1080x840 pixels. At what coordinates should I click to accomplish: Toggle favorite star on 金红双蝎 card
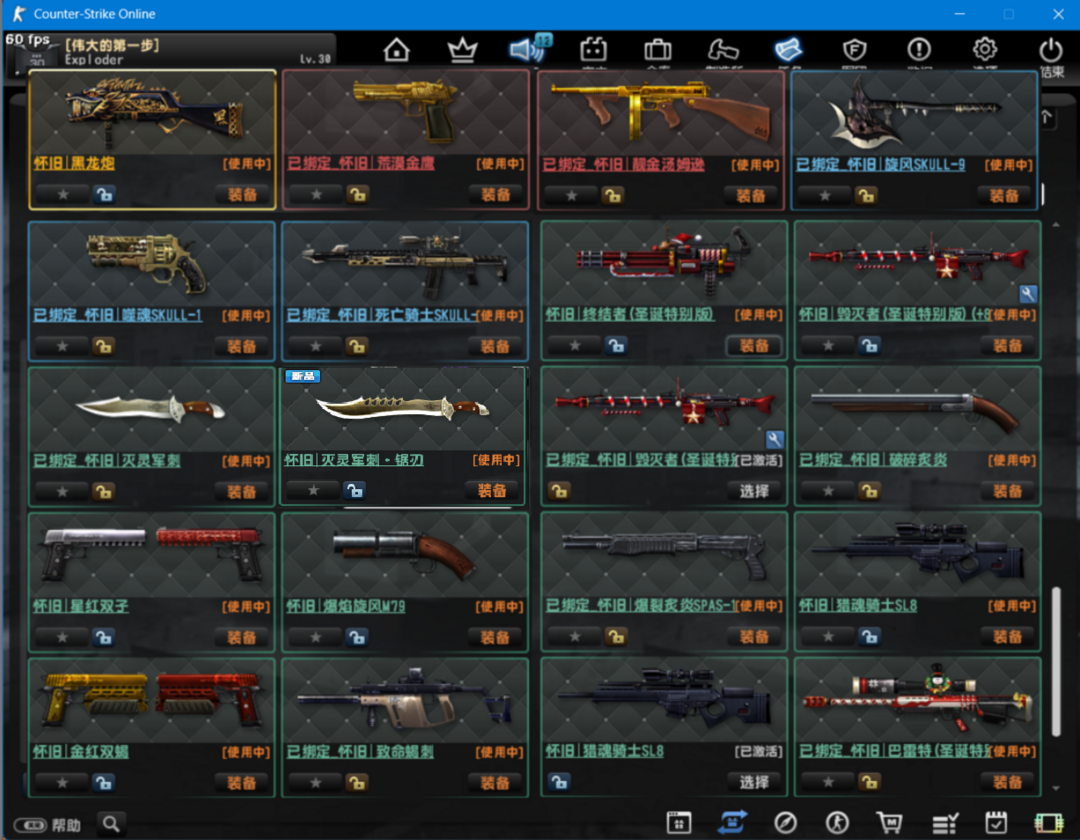63,783
